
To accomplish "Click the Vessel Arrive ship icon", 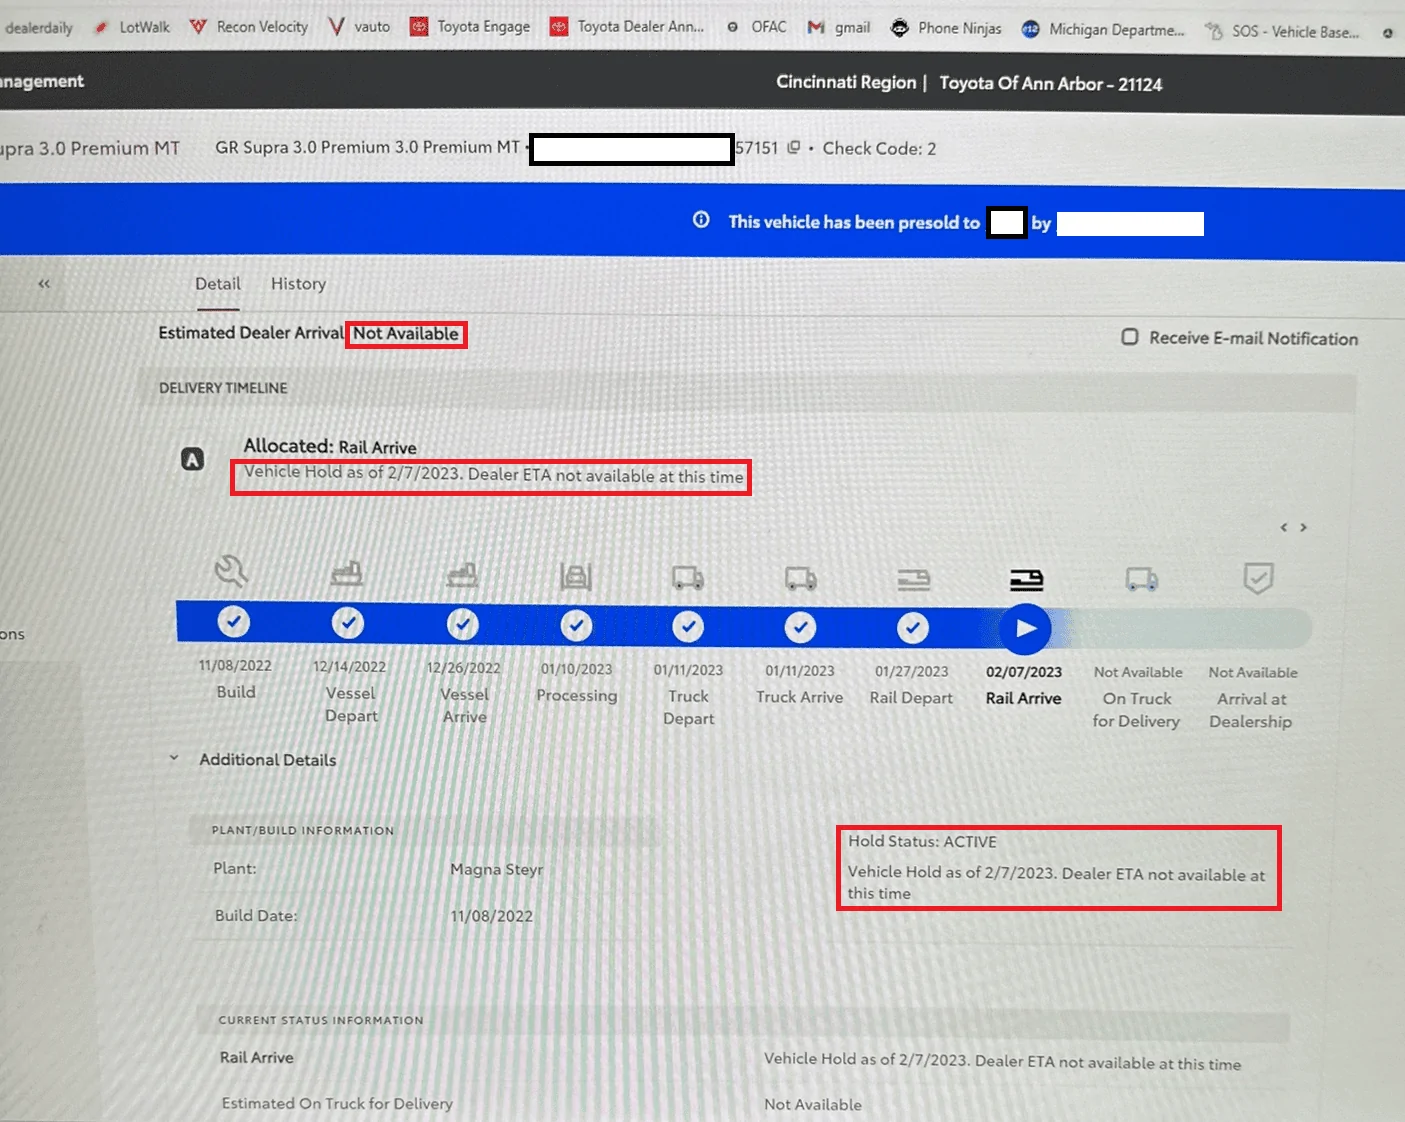I will coord(462,574).
